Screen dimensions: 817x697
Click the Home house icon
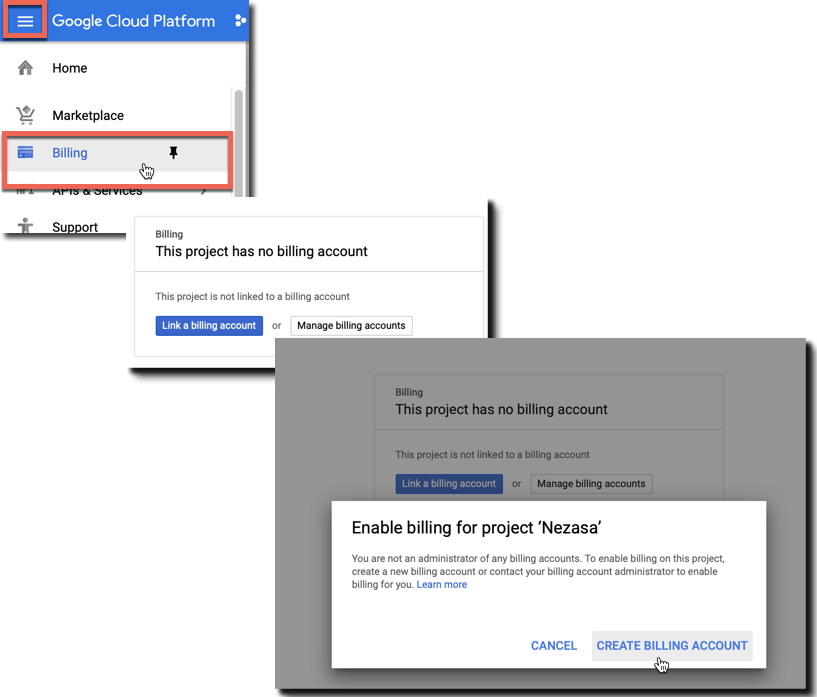(x=25, y=68)
